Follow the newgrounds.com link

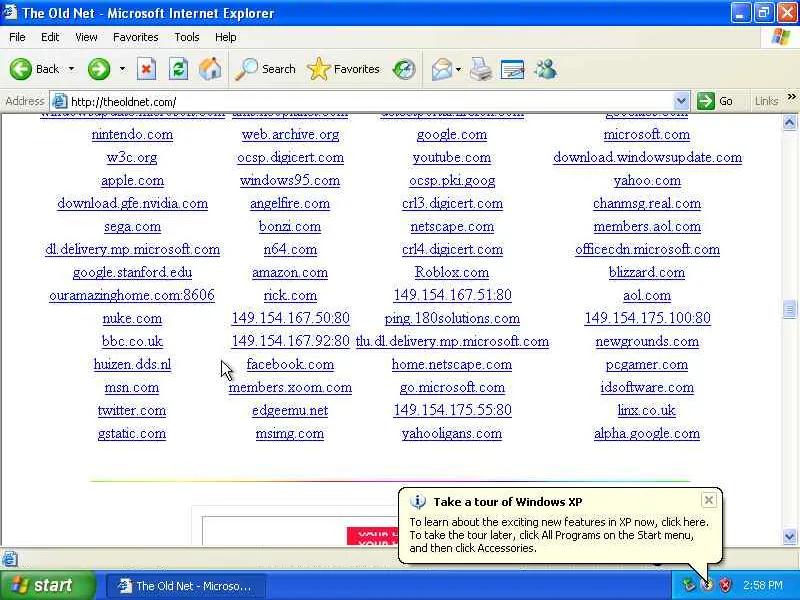(x=647, y=341)
